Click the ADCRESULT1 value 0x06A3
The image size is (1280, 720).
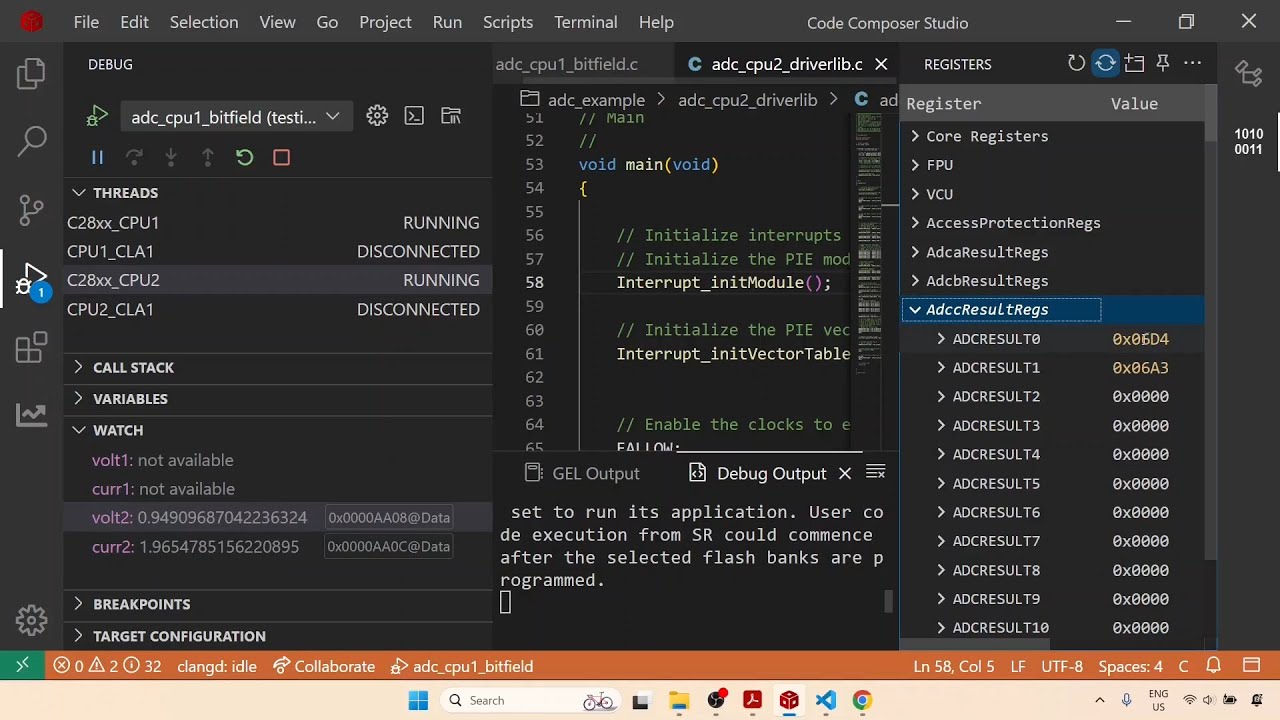pyautogui.click(x=1140, y=368)
